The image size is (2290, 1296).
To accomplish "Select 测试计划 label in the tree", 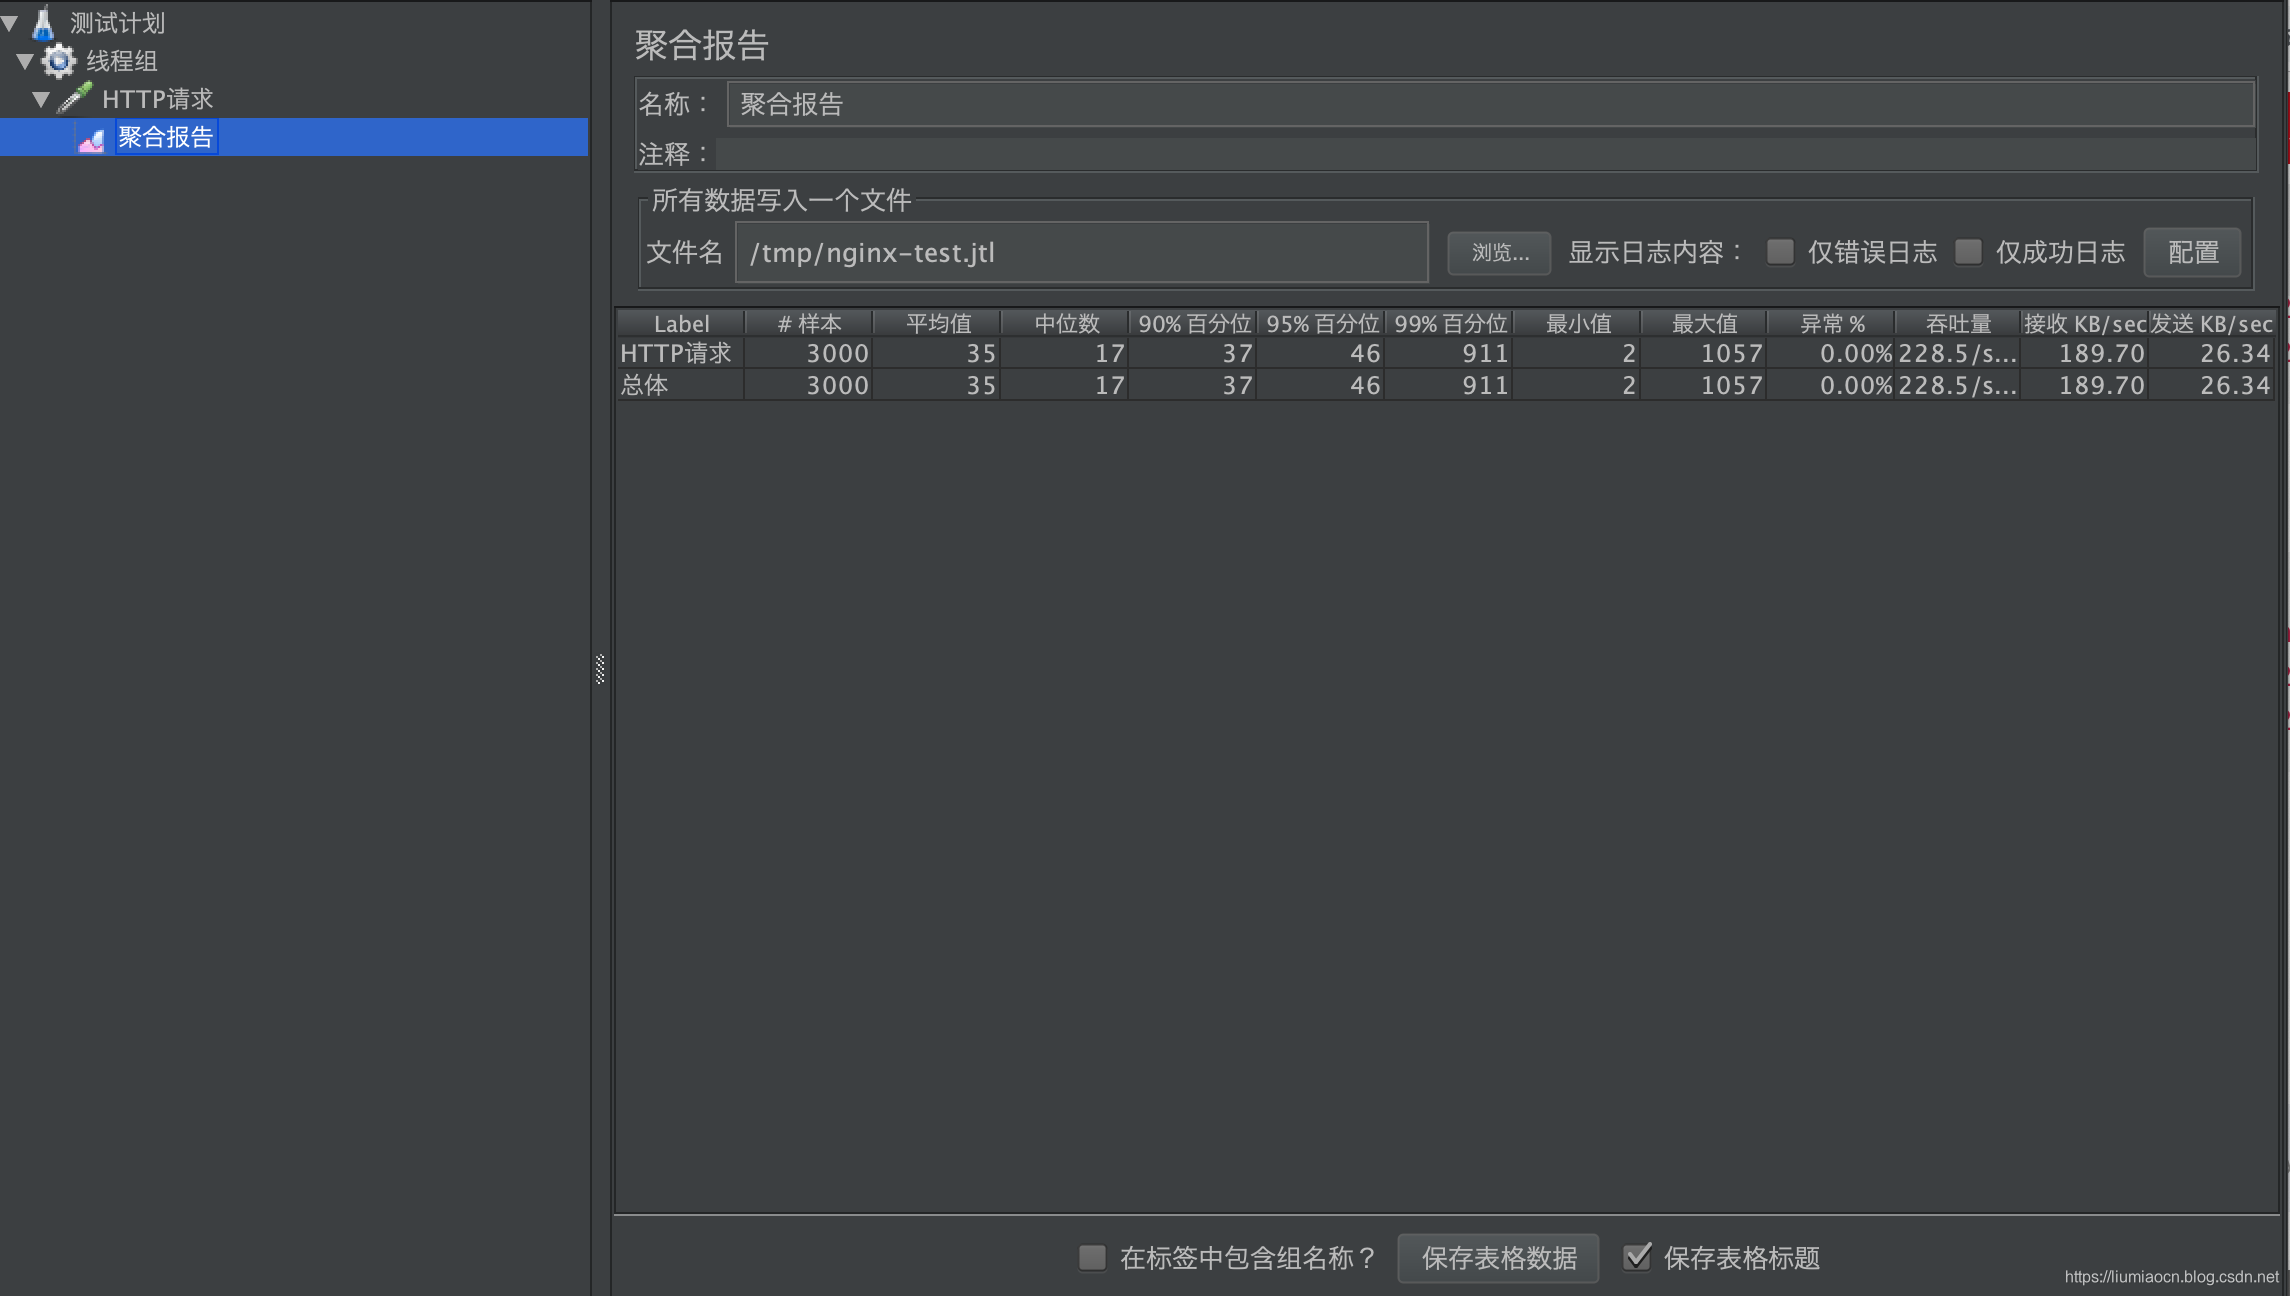I will (118, 22).
